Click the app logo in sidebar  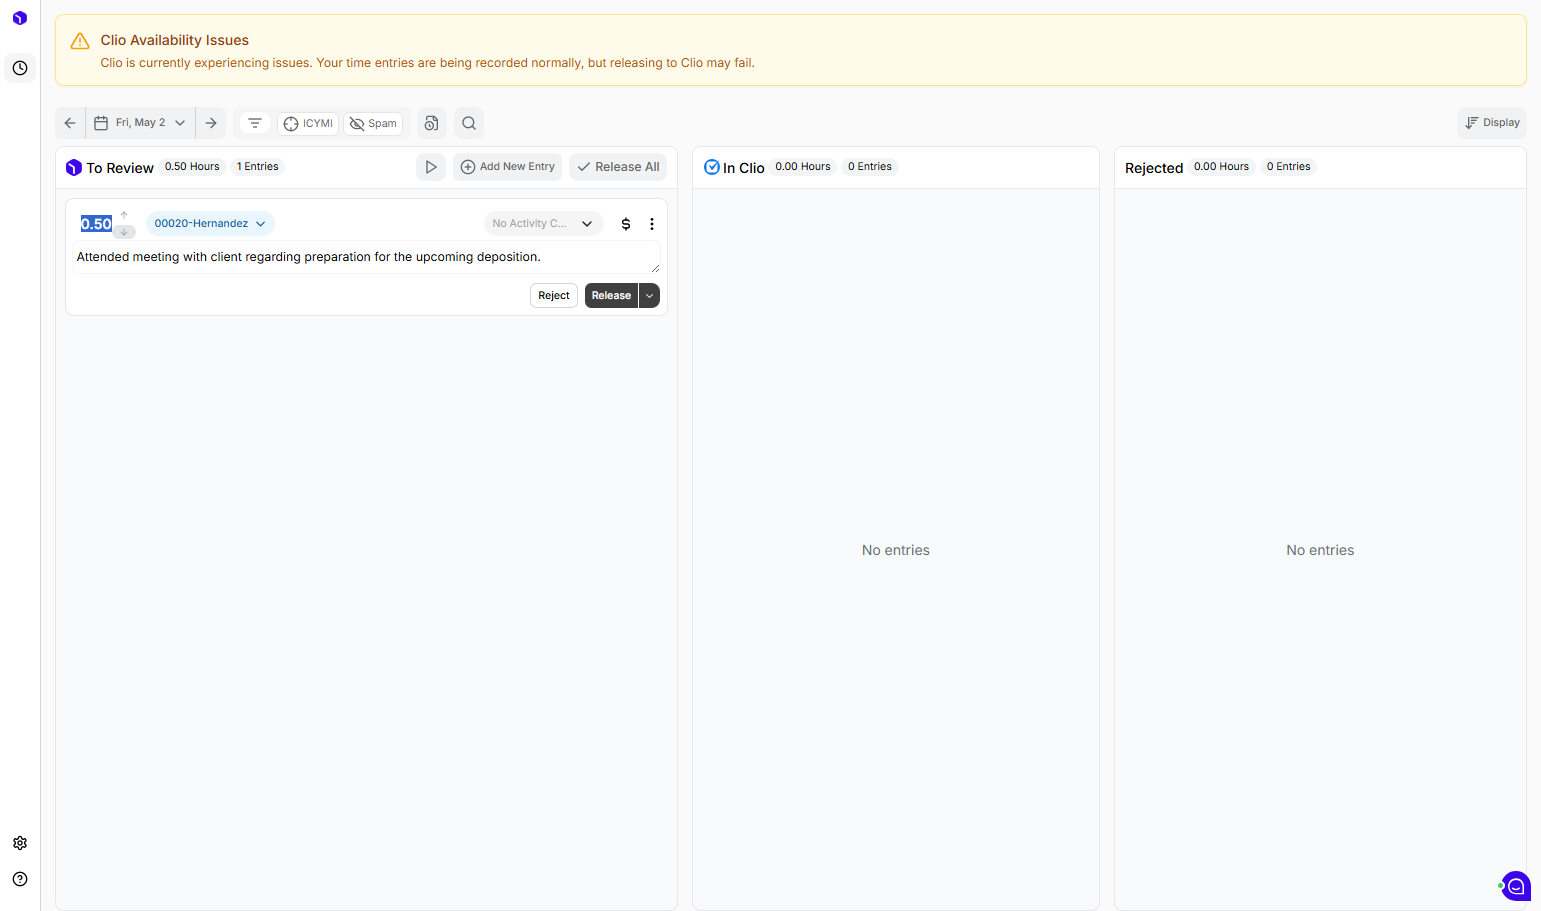coord(20,18)
